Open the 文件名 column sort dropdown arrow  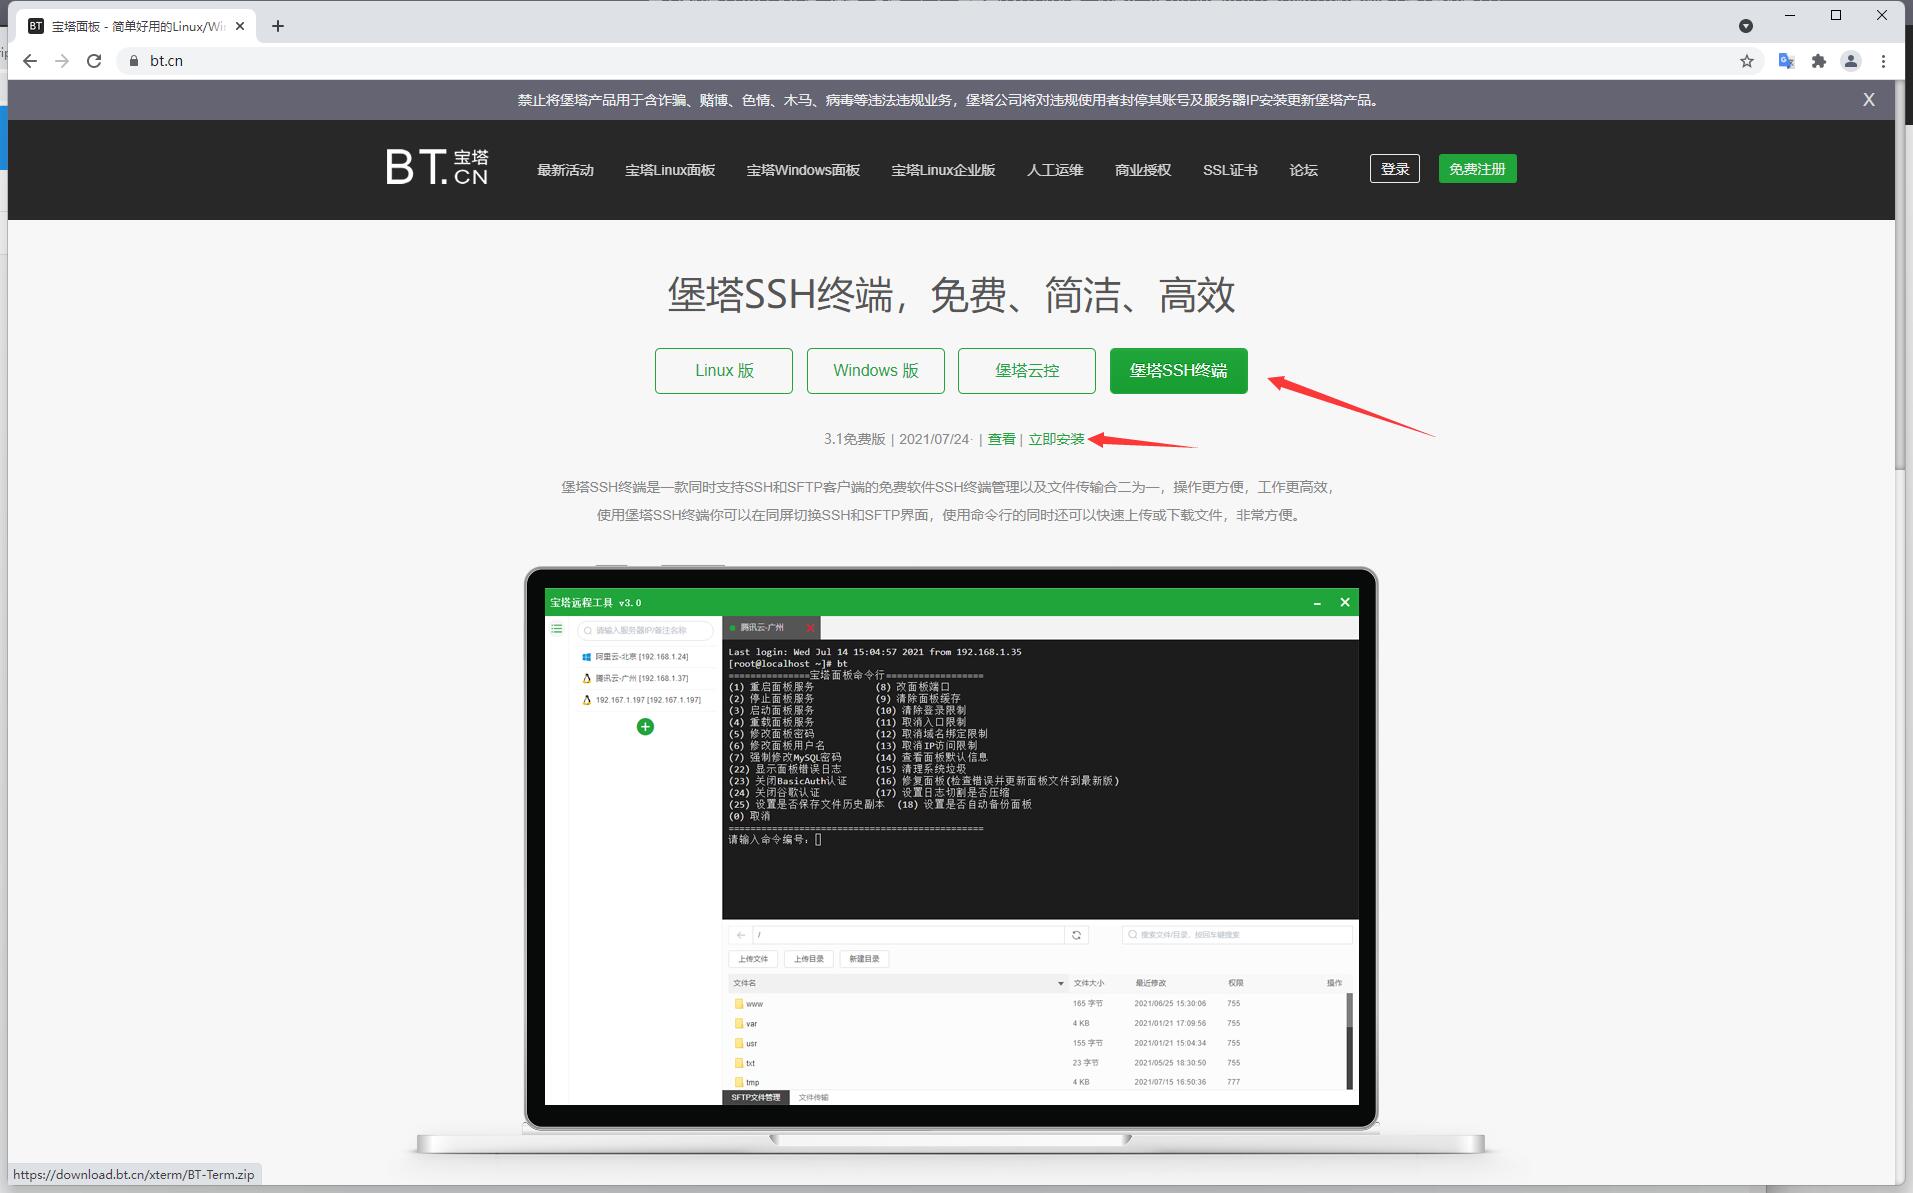1062,983
